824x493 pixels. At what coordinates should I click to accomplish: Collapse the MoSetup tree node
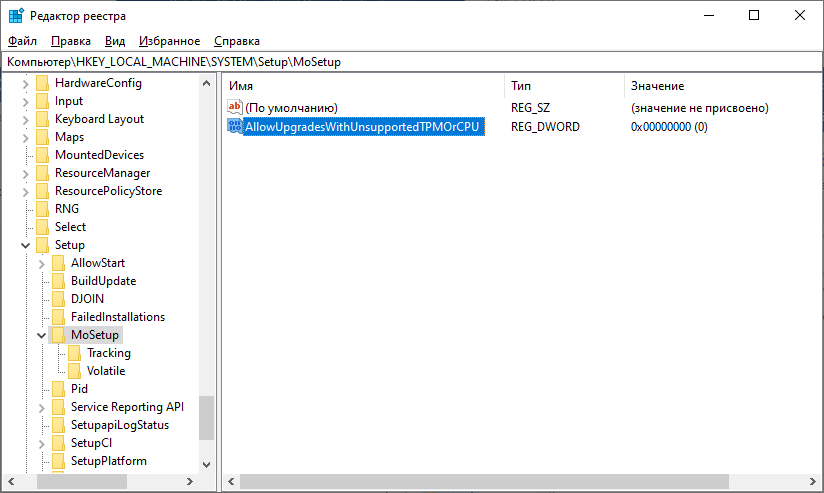41,335
